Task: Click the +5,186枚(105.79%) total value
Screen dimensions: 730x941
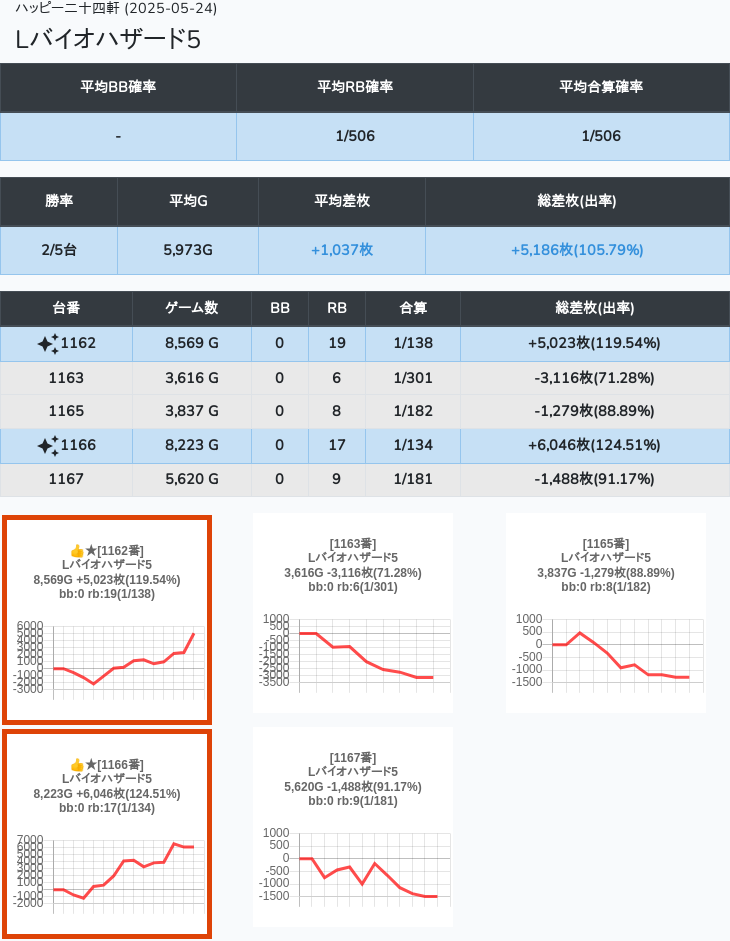Action: click(578, 250)
